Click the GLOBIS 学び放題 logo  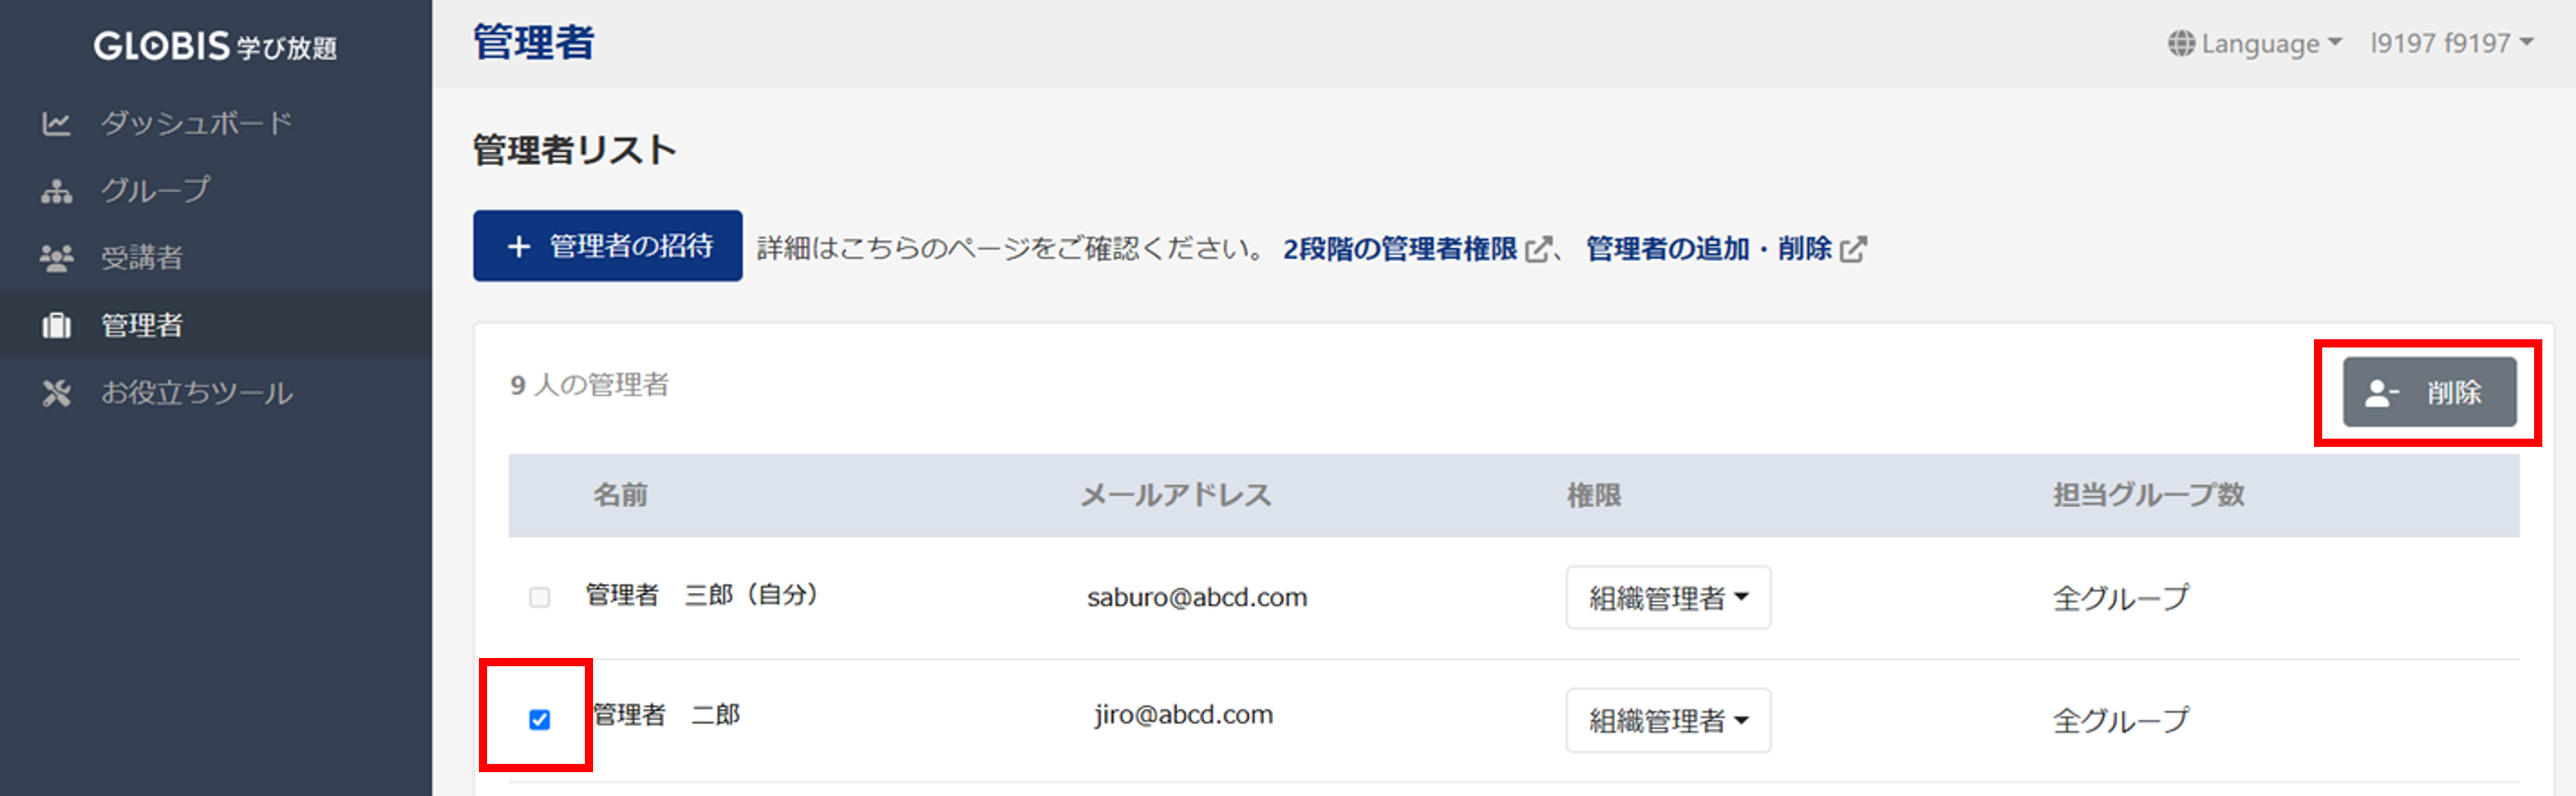click(x=215, y=46)
